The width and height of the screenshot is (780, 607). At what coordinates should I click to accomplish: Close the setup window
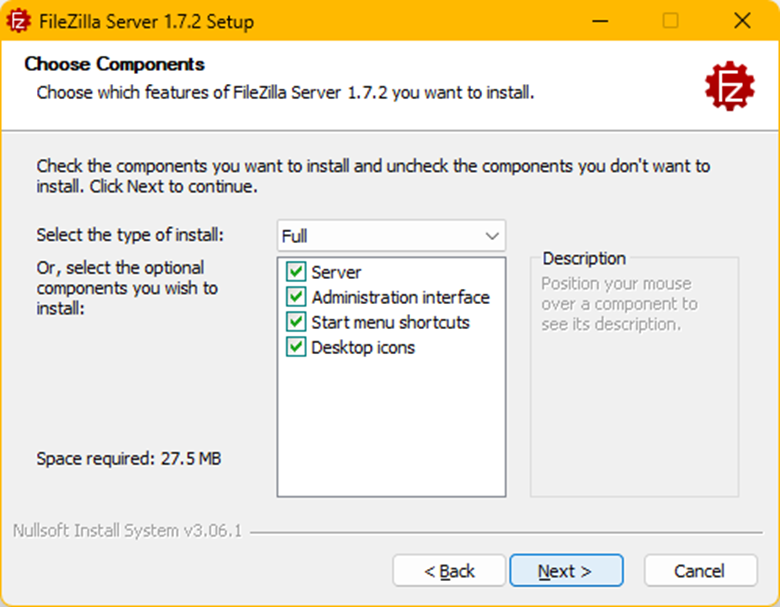(742, 21)
